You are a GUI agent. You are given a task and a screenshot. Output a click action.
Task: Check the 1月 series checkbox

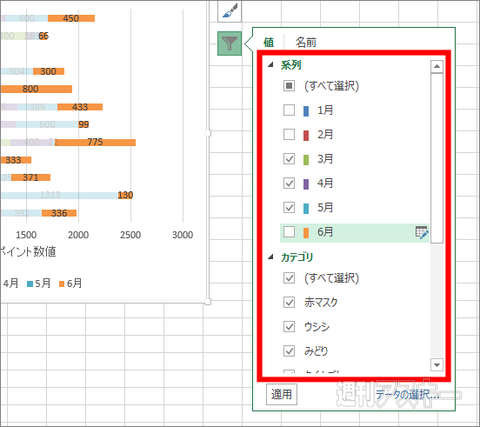point(289,110)
